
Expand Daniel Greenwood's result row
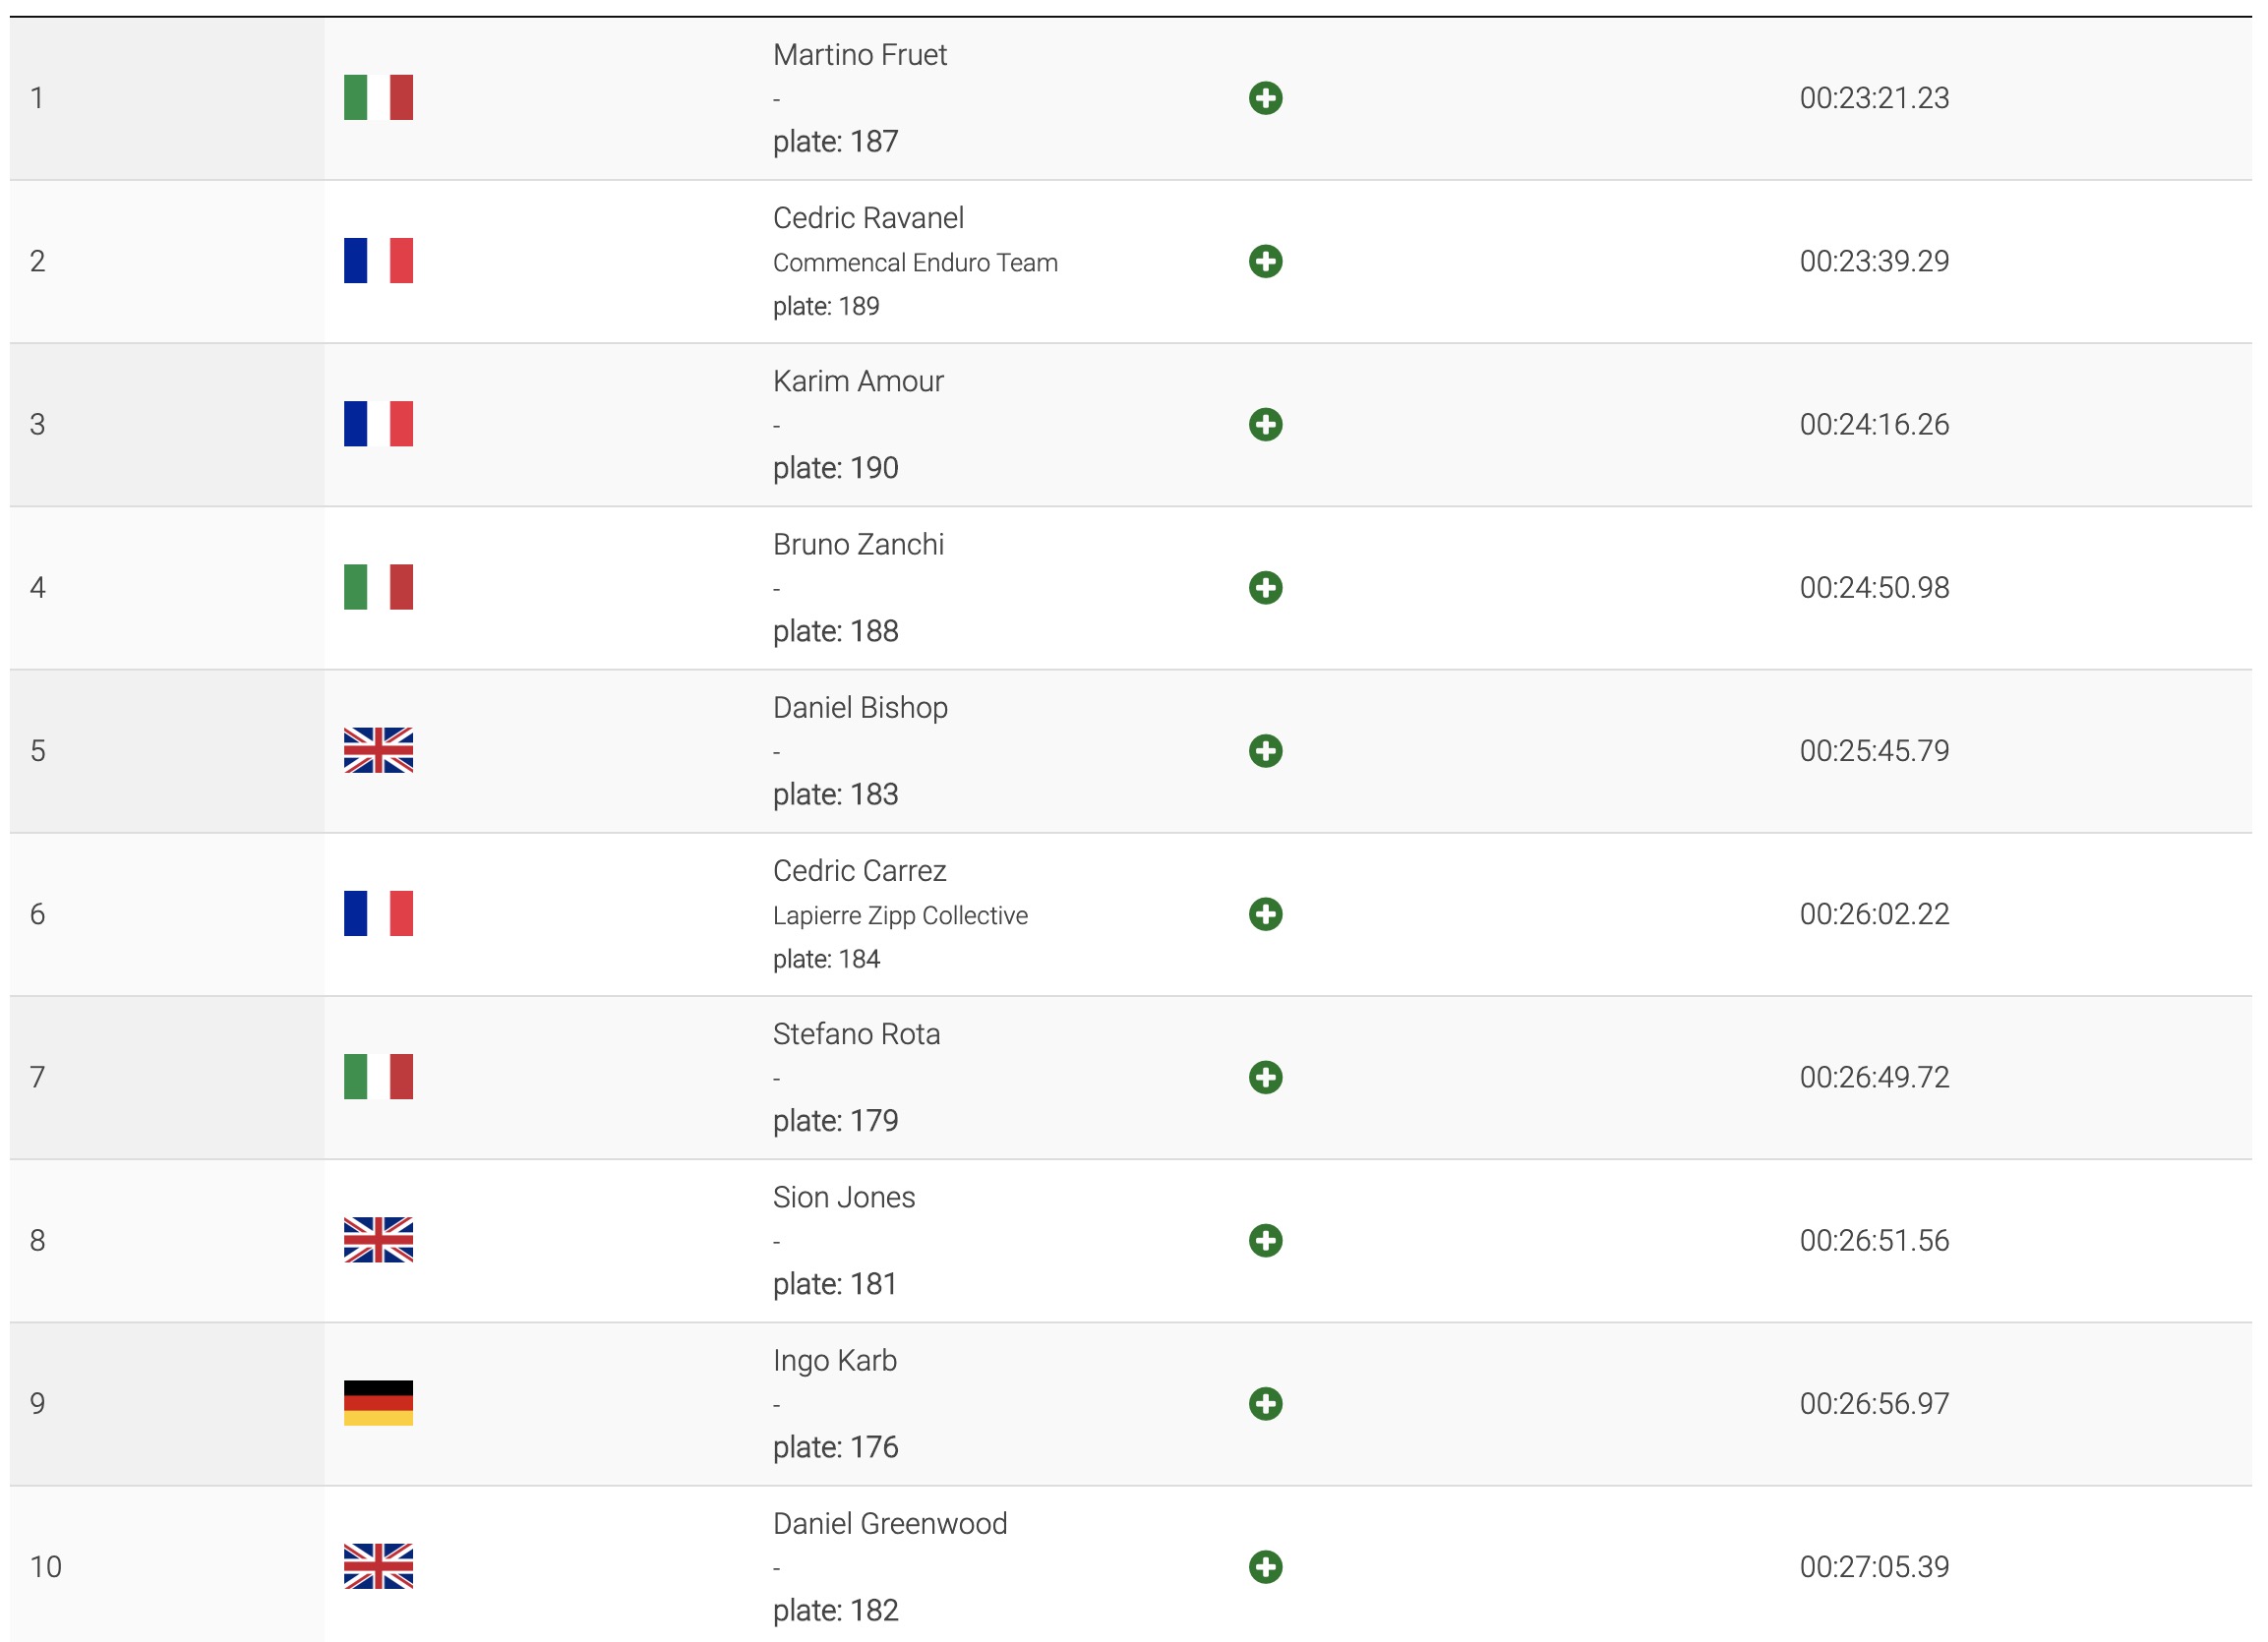click(1265, 1566)
